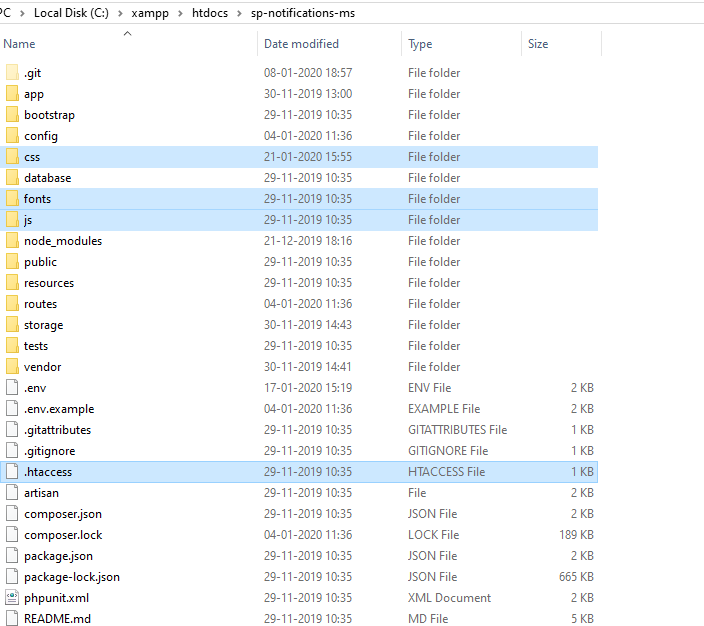
Task: Click date '21-01-2020 15:55' of css folder
Action: point(308,157)
